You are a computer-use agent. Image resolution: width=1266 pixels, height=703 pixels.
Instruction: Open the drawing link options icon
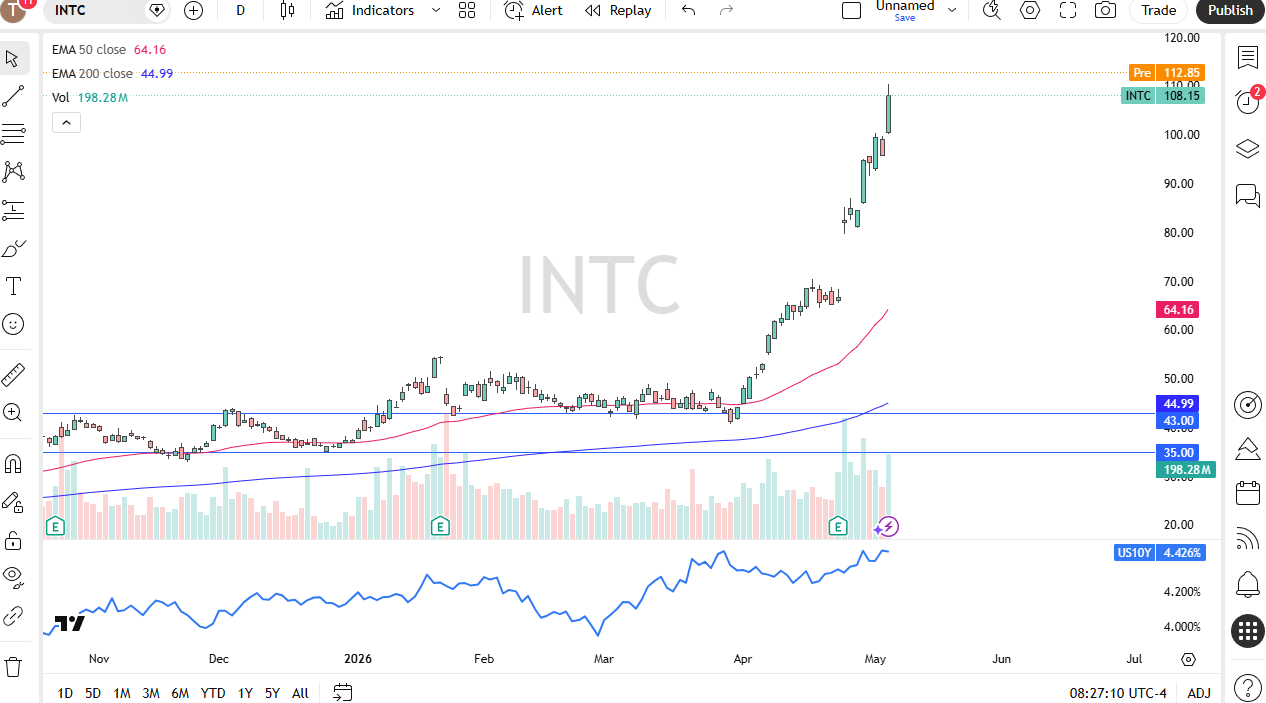[13, 616]
